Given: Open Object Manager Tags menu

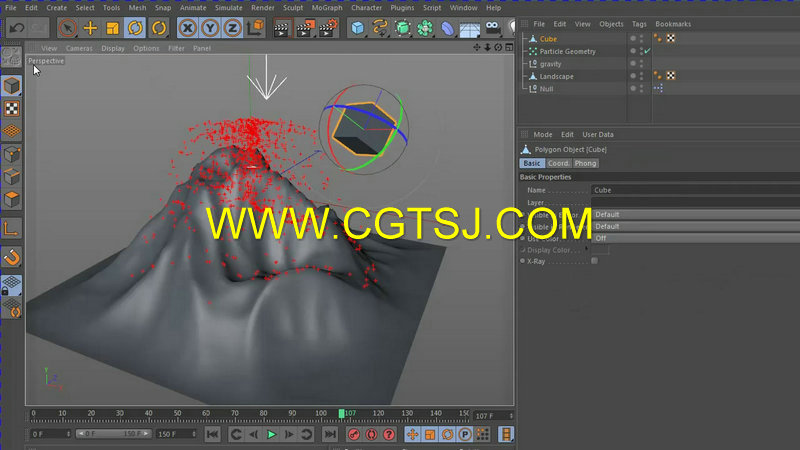Looking at the screenshot, I should click(x=639, y=24).
